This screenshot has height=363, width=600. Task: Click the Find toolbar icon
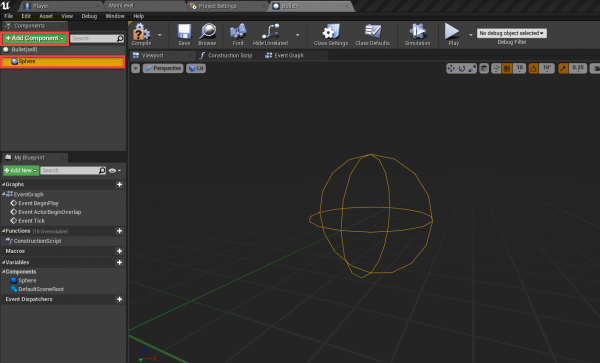pos(238,34)
